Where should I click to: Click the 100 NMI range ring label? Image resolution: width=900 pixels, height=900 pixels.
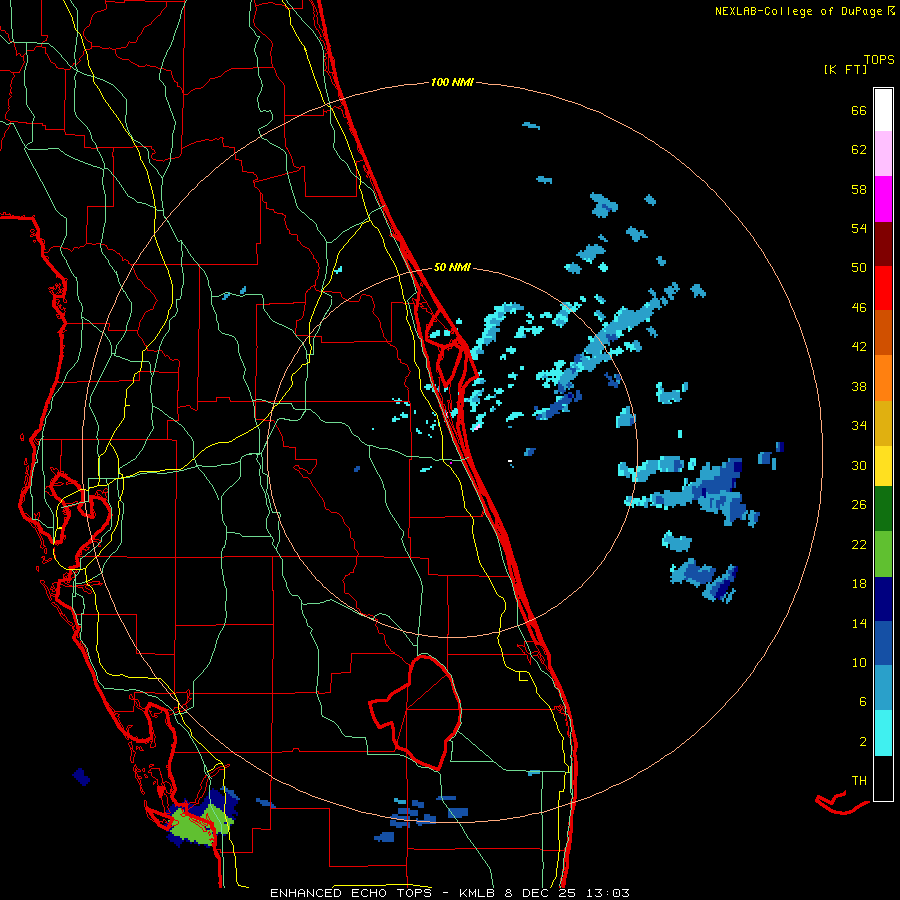pos(452,83)
